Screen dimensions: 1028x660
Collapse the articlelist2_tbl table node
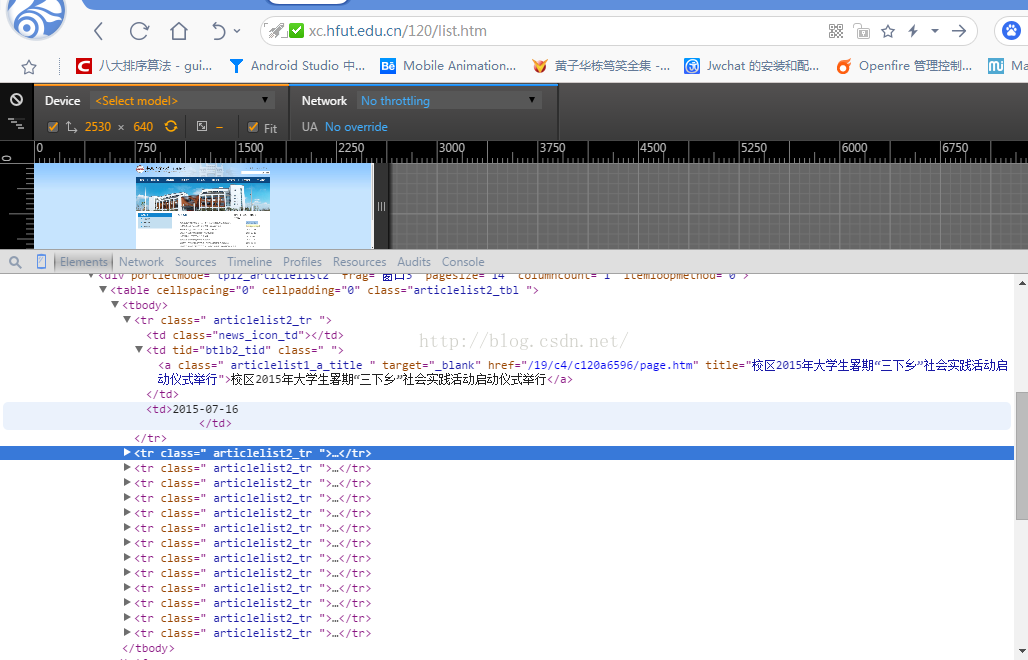pos(103,290)
